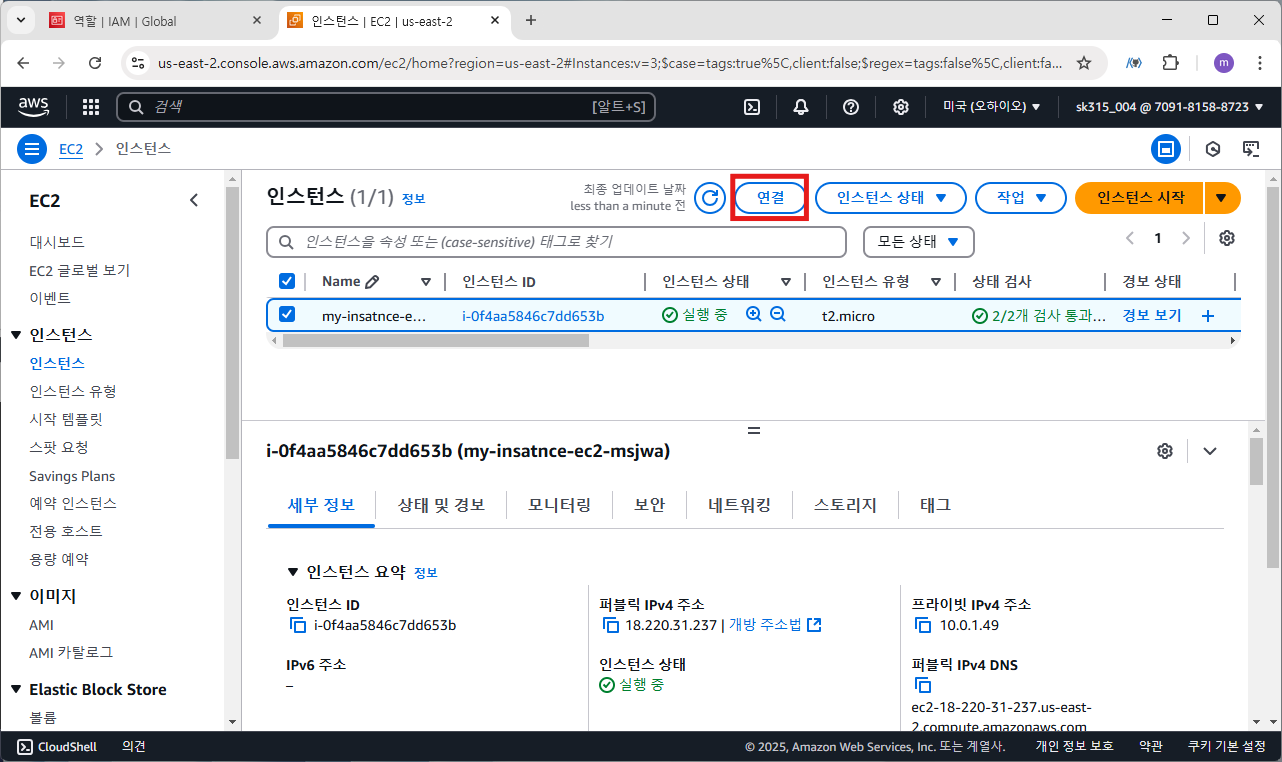Copy the private IPv4 address

924,625
